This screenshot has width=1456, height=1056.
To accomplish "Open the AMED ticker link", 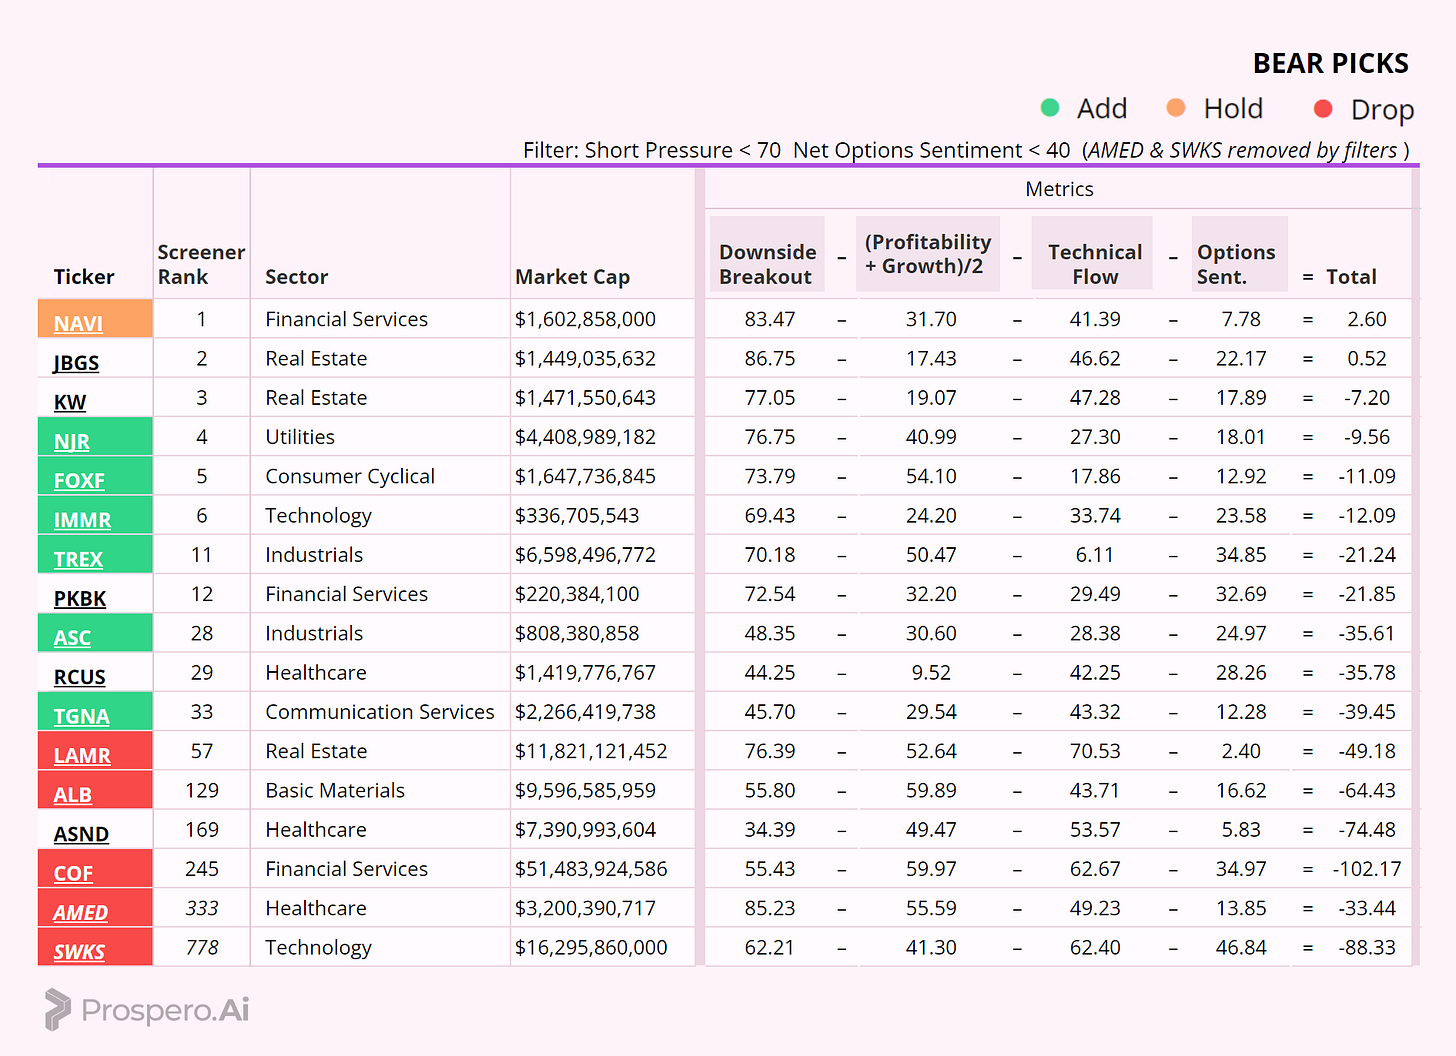I will click(x=80, y=912).
